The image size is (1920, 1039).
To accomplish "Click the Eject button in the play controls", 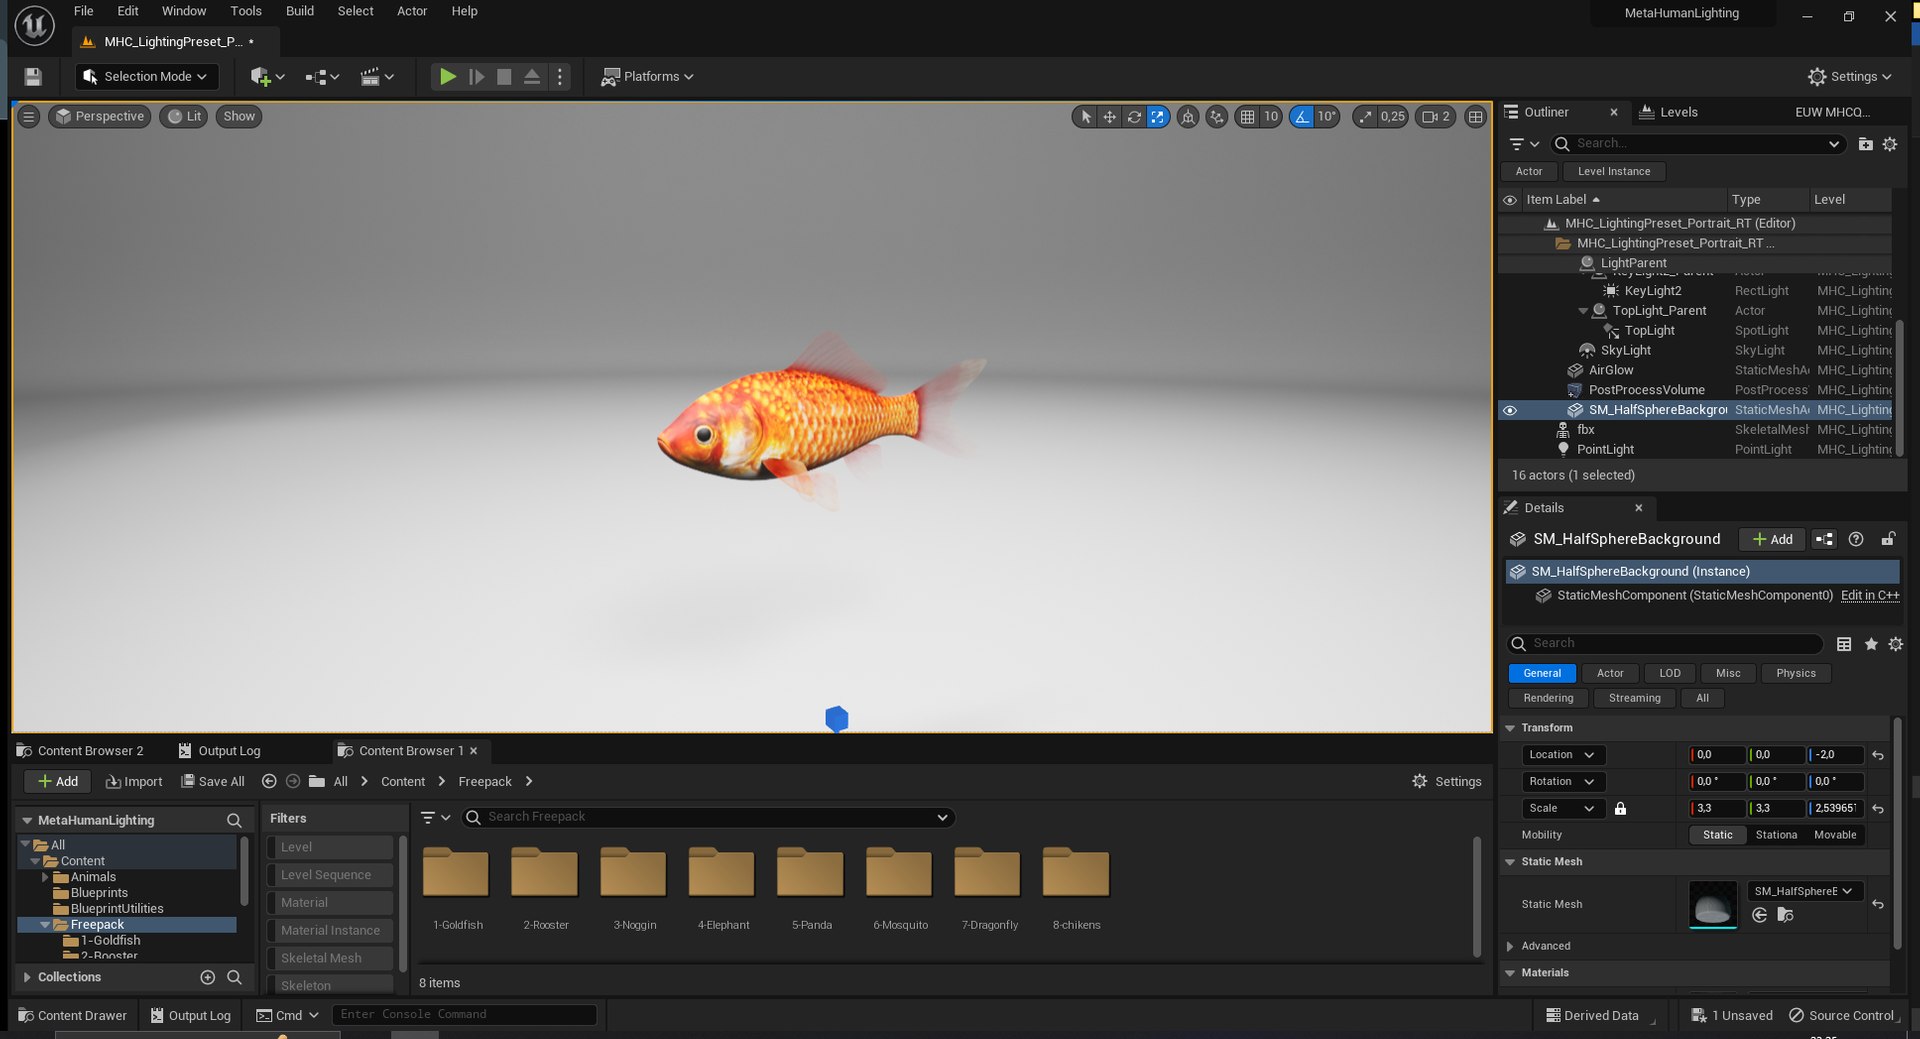I will 532,77.
